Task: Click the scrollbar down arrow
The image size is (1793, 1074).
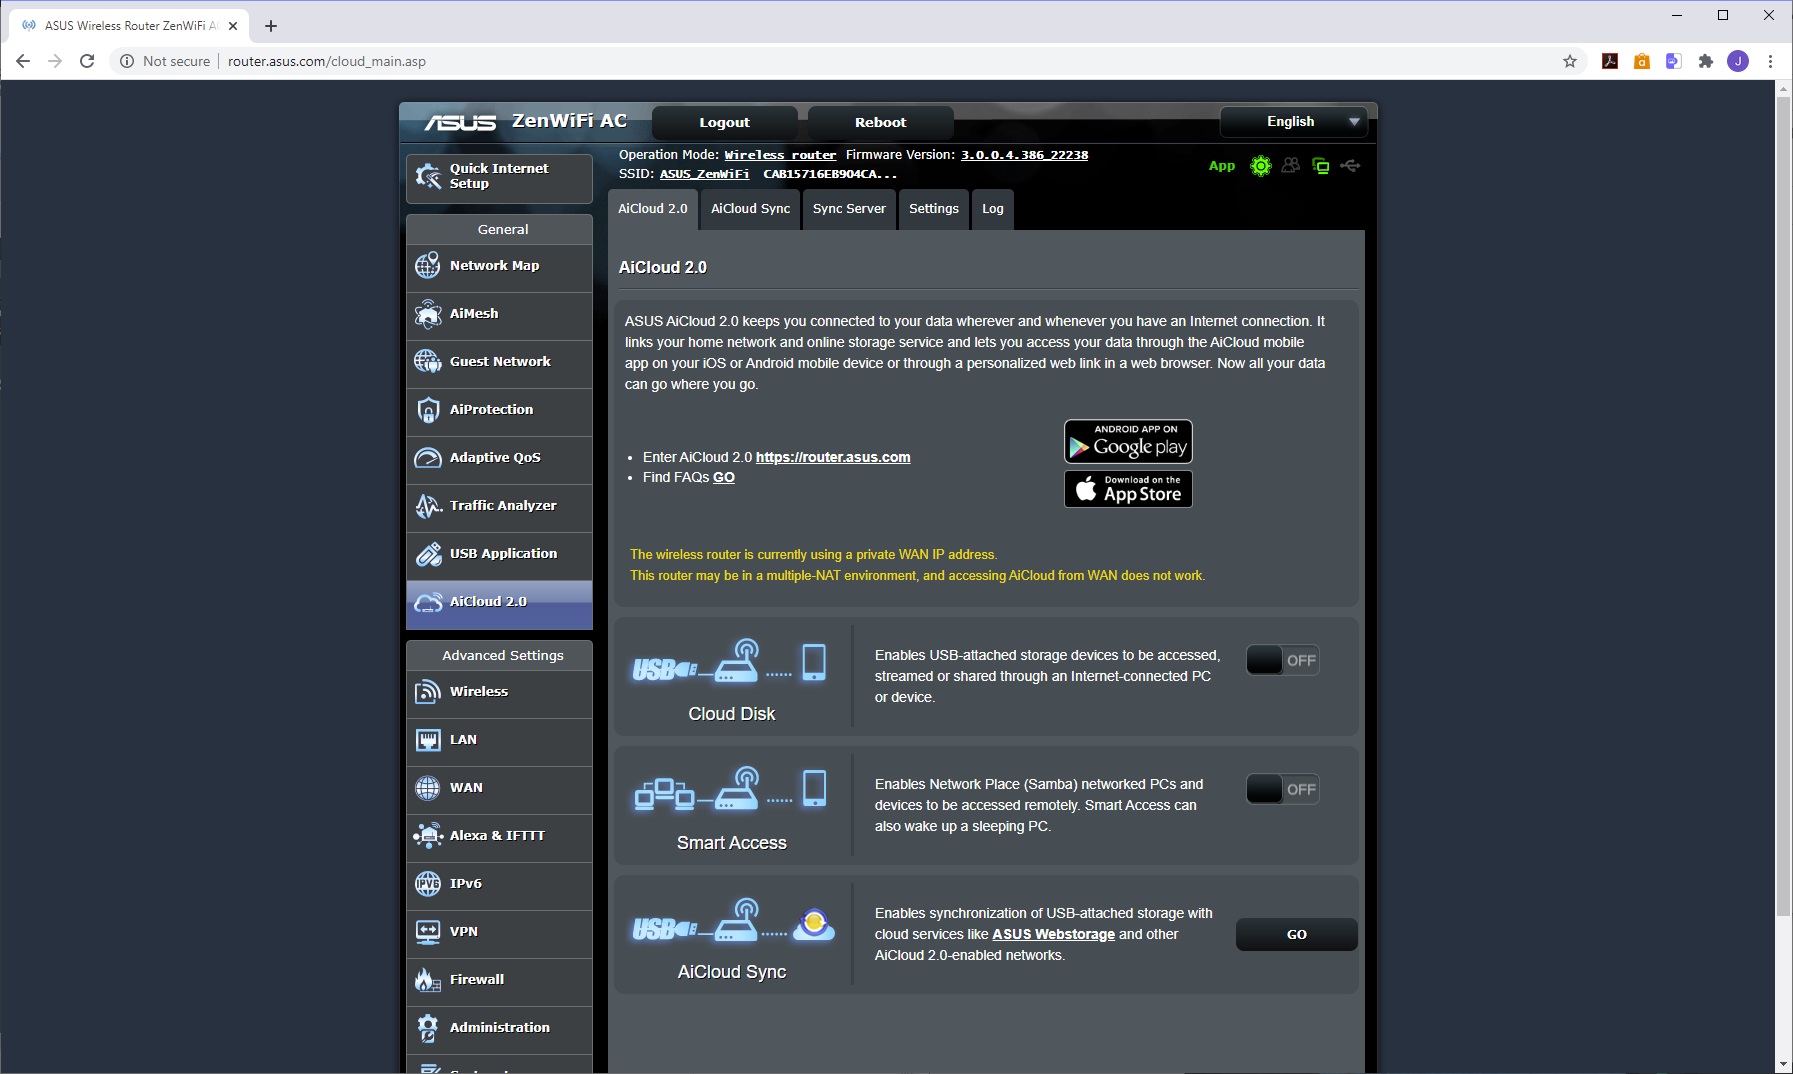Action: pos(1784,1065)
